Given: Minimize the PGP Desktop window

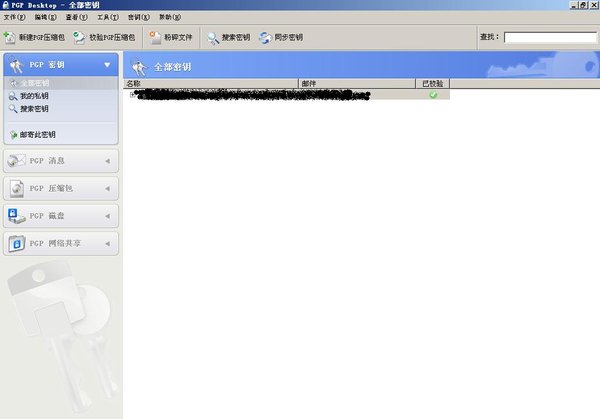Looking at the screenshot, I should point(574,5).
